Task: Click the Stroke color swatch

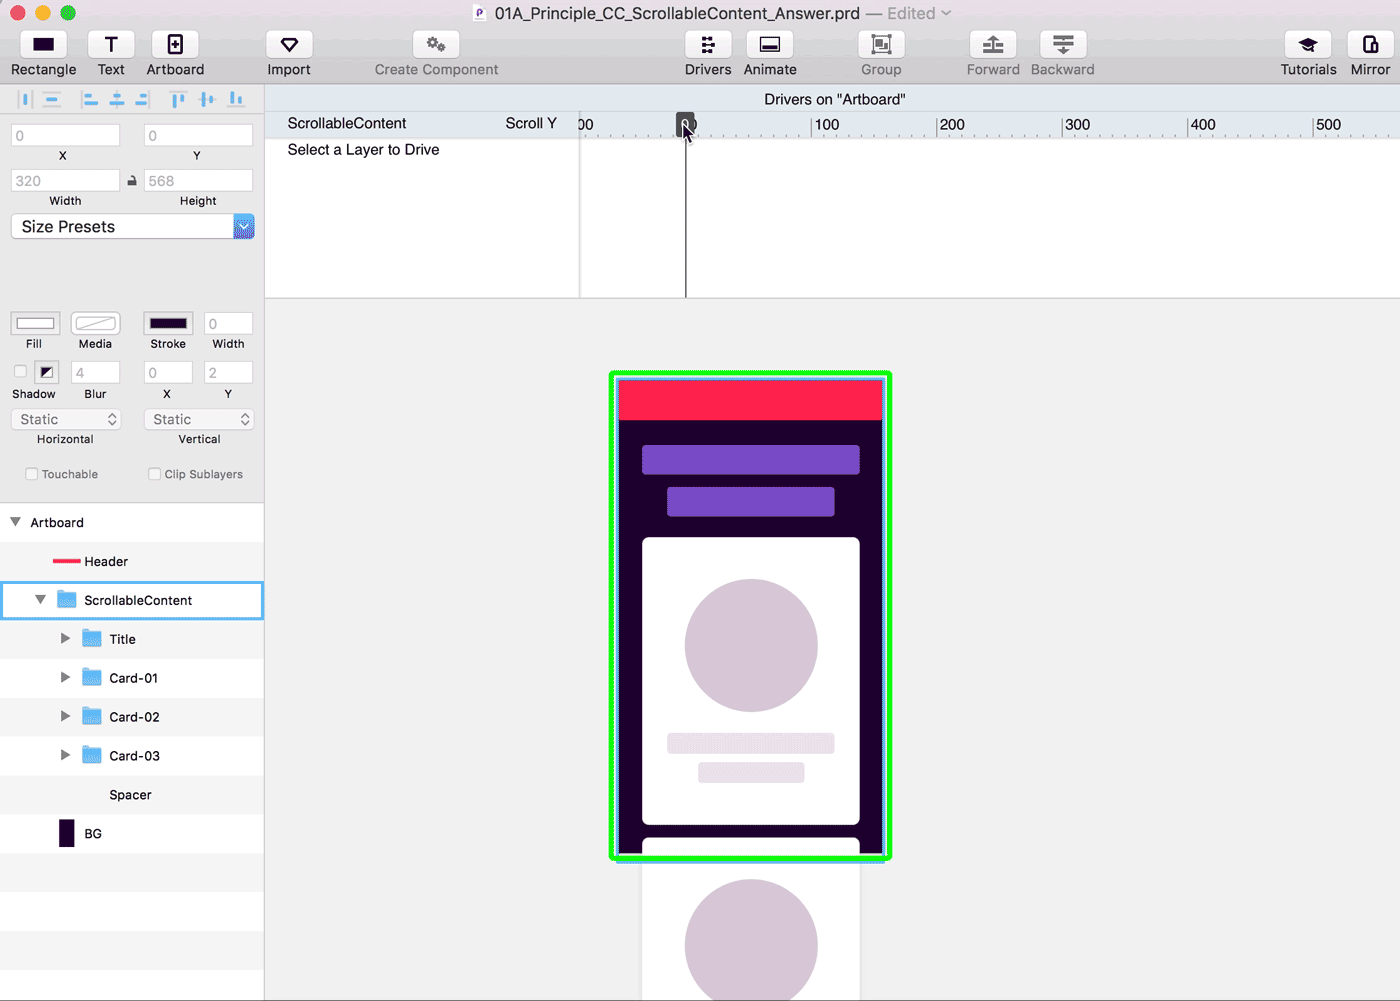Action: [168, 323]
